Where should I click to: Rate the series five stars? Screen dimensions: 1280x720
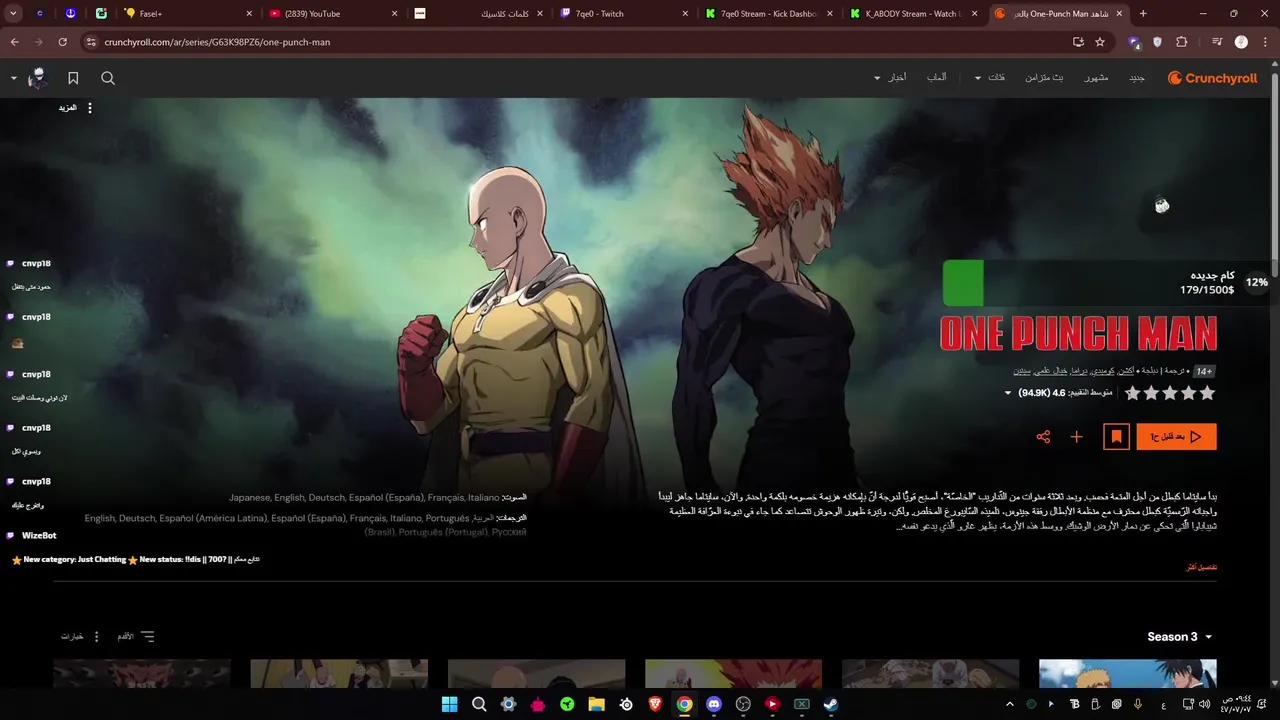[x=1132, y=393]
